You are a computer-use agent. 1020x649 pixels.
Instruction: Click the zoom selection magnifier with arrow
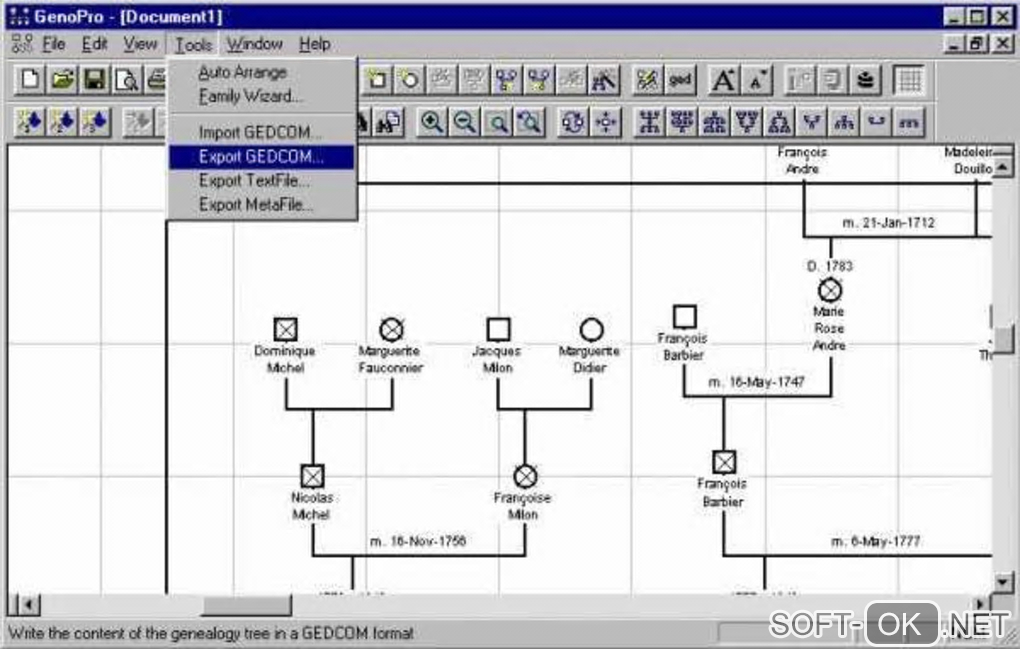pyautogui.click(x=530, y=122)
